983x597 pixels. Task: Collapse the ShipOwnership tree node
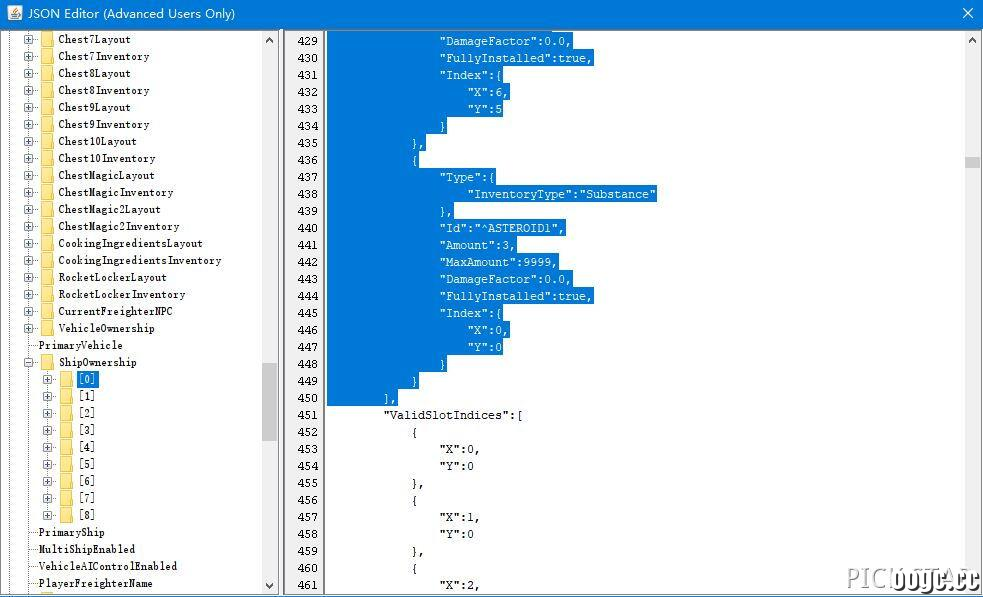(28, 362)
